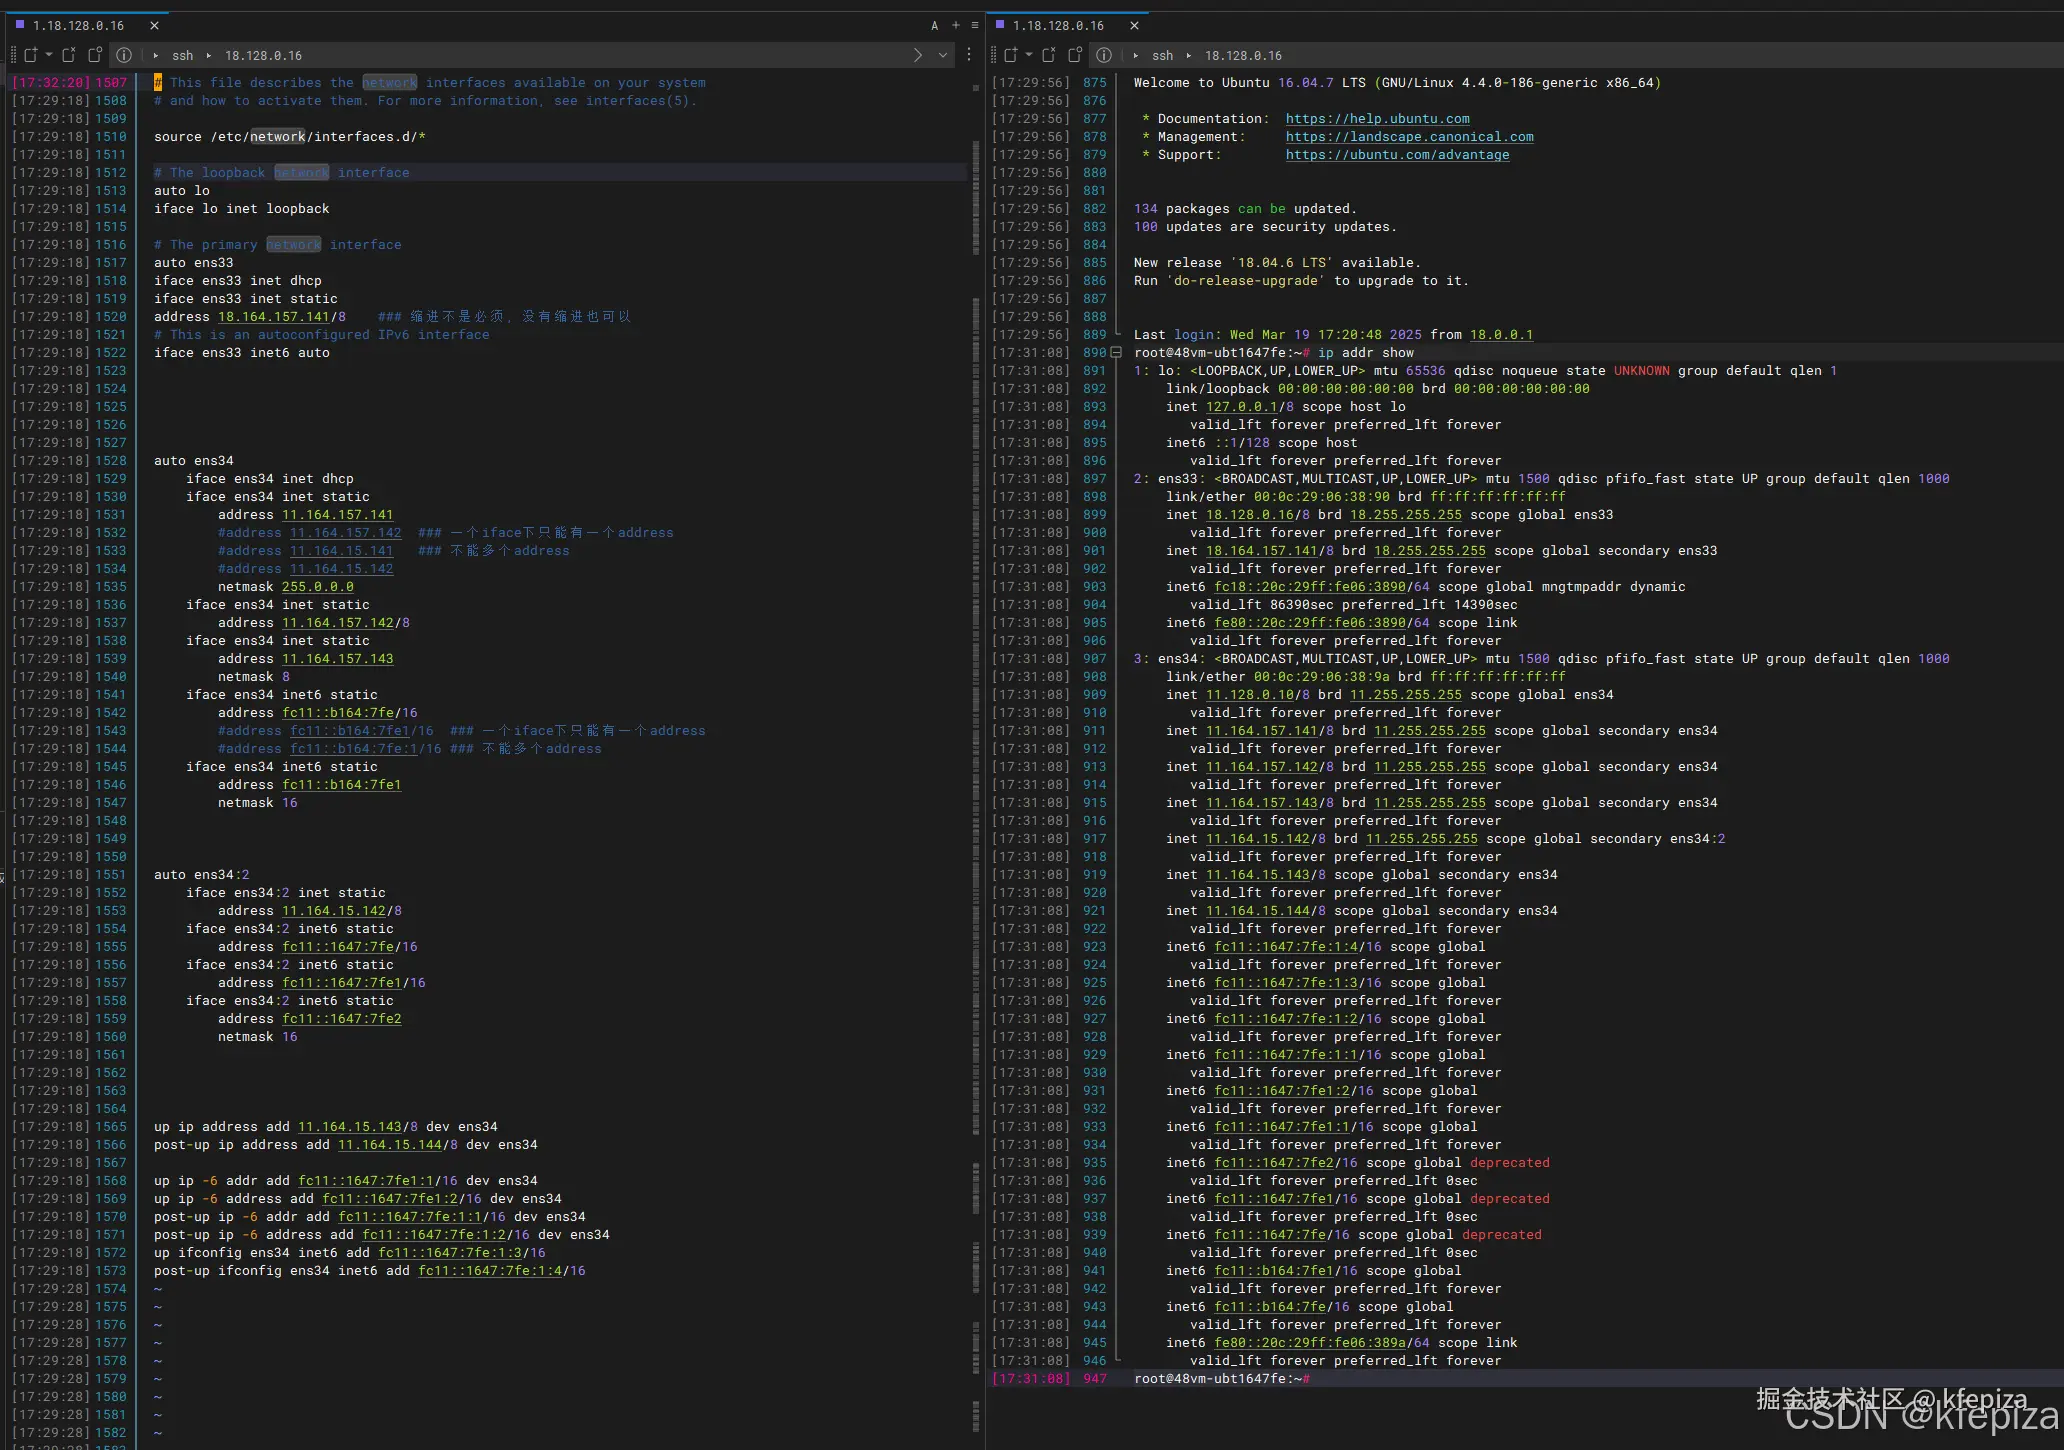The height and width of the screenshot is (1450, 2064).
Task: Expand address bar history dropdown chevron
Action: pos(943,55)
